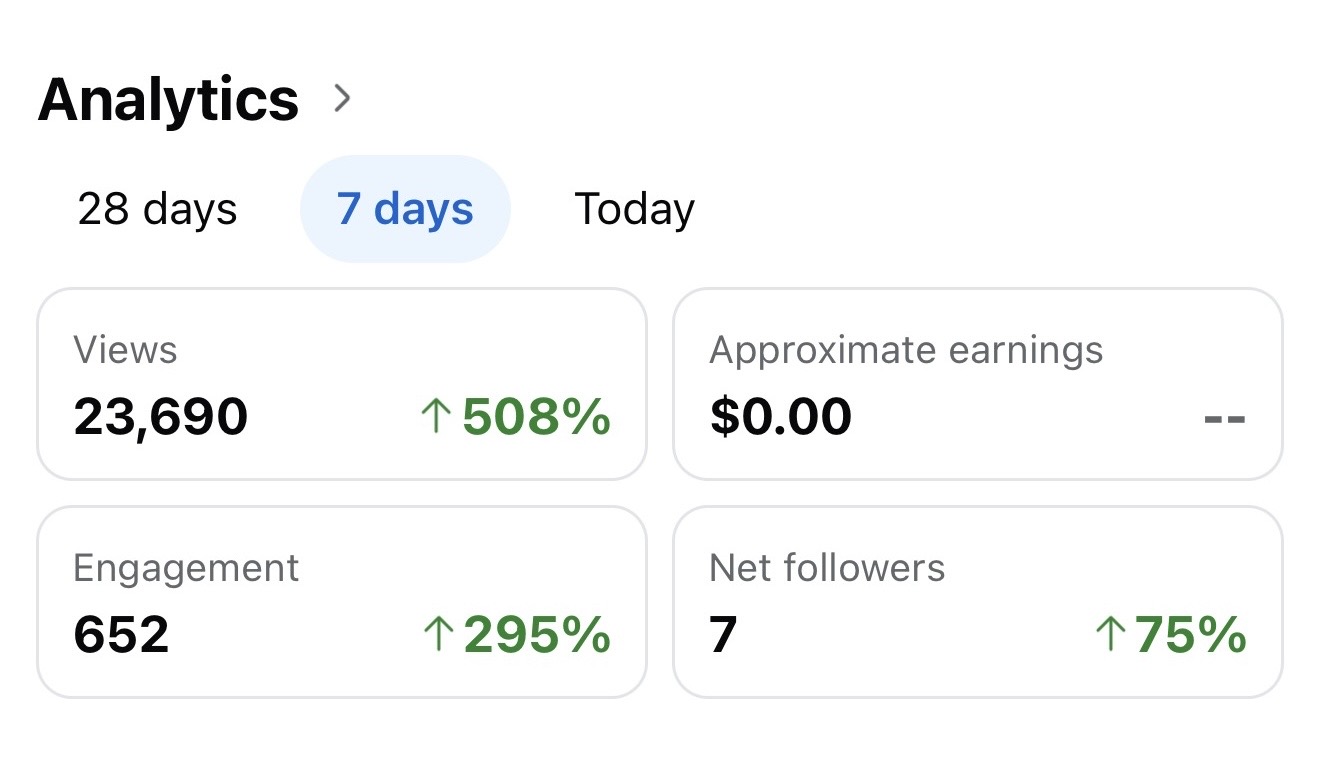
Task: Click the 508% views increase figure
Action: coord(536,417)
